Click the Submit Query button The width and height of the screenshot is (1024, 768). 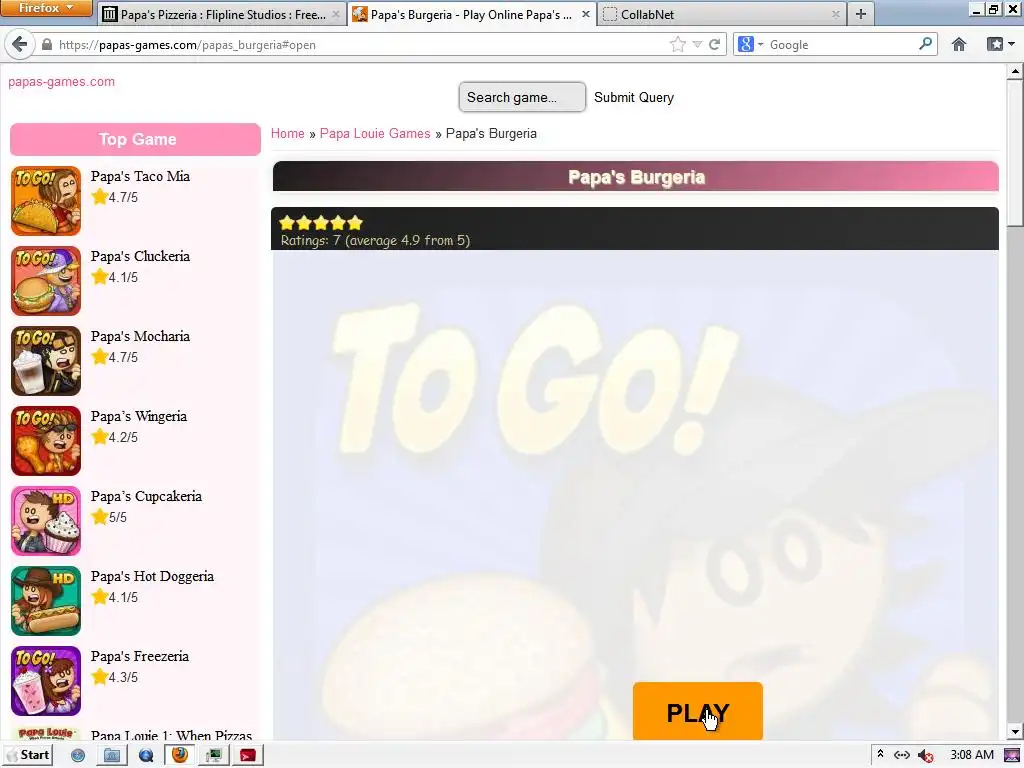coord(633,97)
